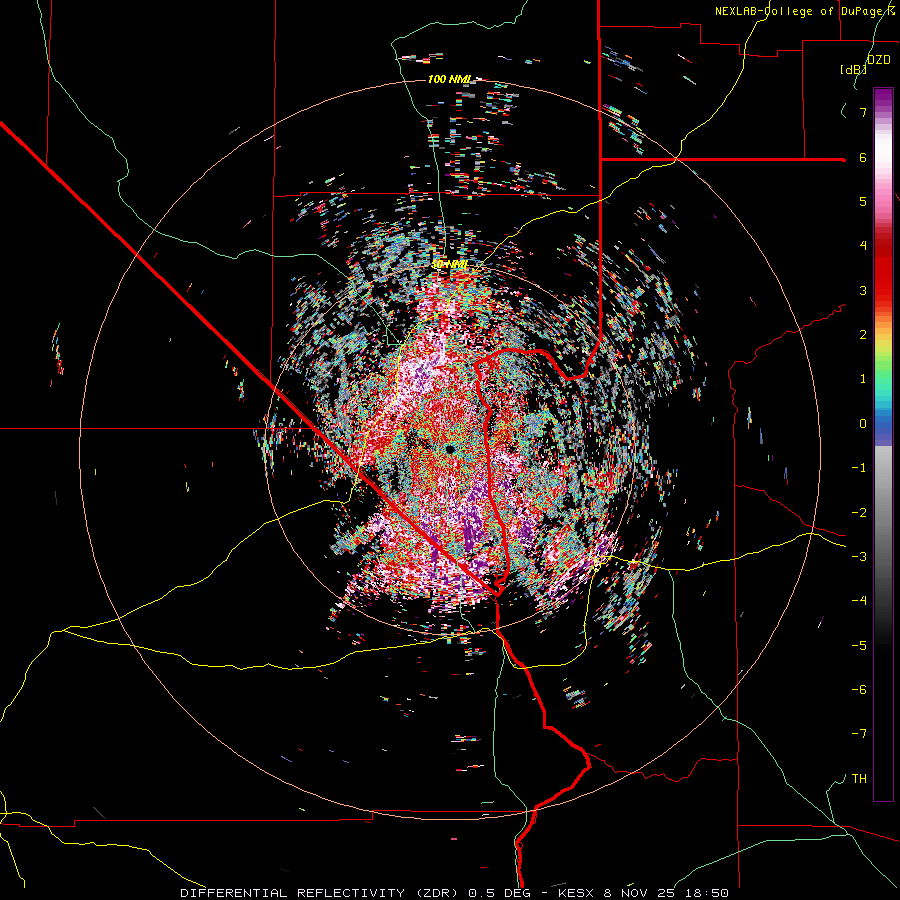Click the -4 tick label on color scale
The width and height of the screenshot is (900, 900).
pos(859,601)
